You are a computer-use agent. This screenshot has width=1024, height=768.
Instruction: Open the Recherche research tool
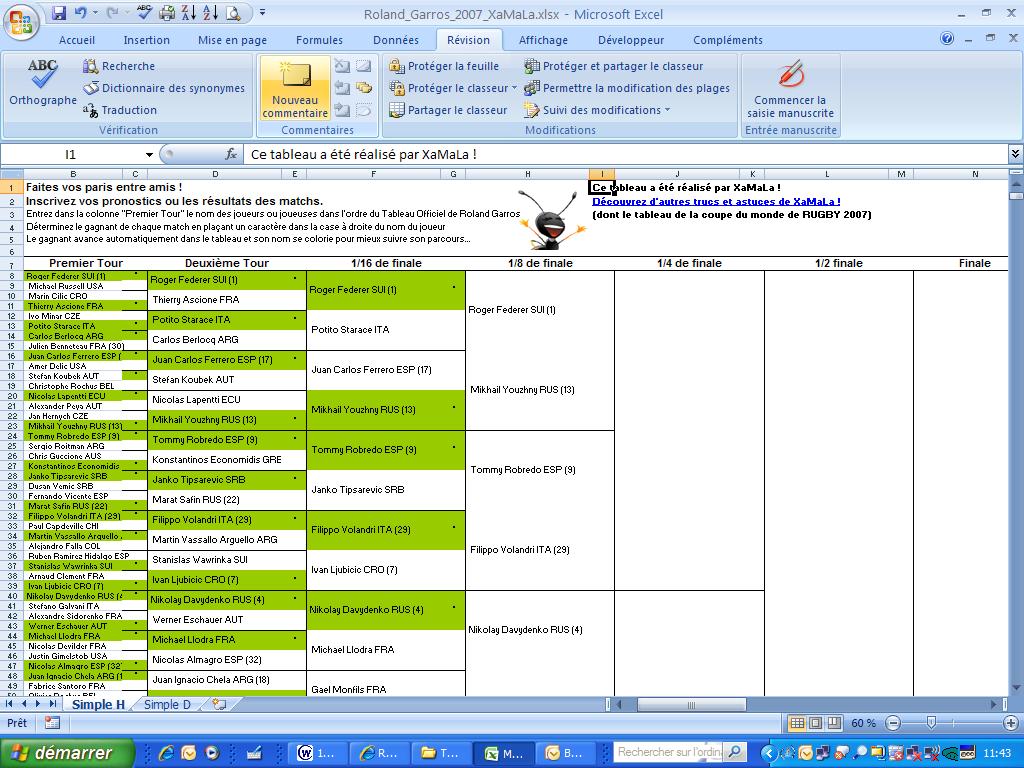pos(120,66)
